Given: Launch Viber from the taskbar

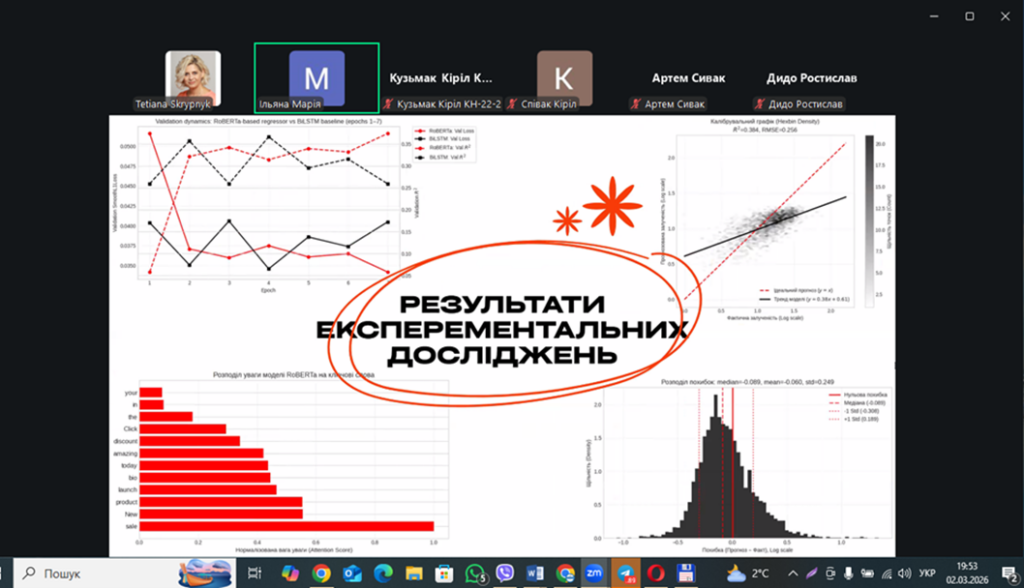Looking at the screenshot, I should [x=505, y=573].
